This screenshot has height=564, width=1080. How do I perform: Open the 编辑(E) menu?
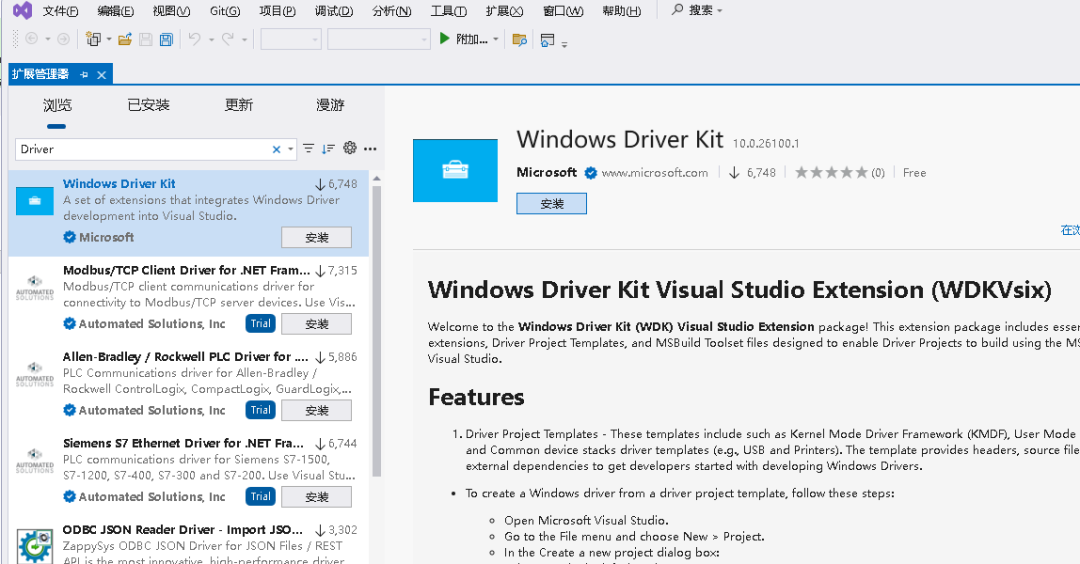click(x=115, y=11)
